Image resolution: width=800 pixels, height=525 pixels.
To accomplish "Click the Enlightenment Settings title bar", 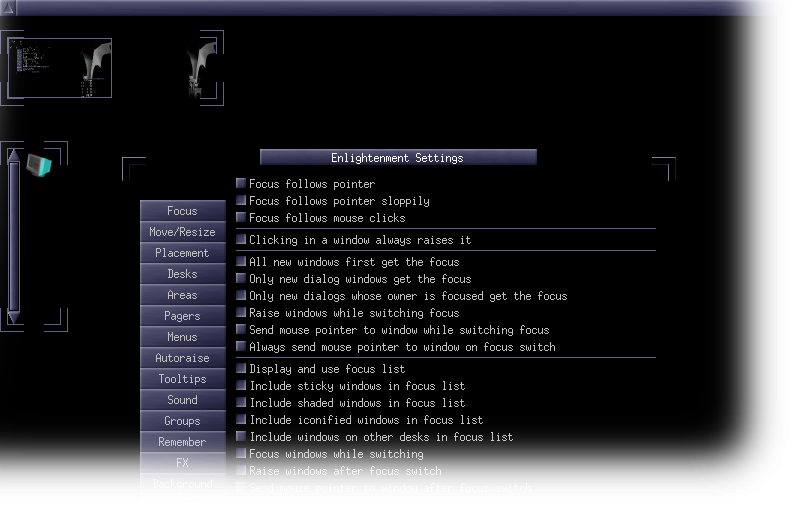I will pyautogui.click(x=398, y=157).
